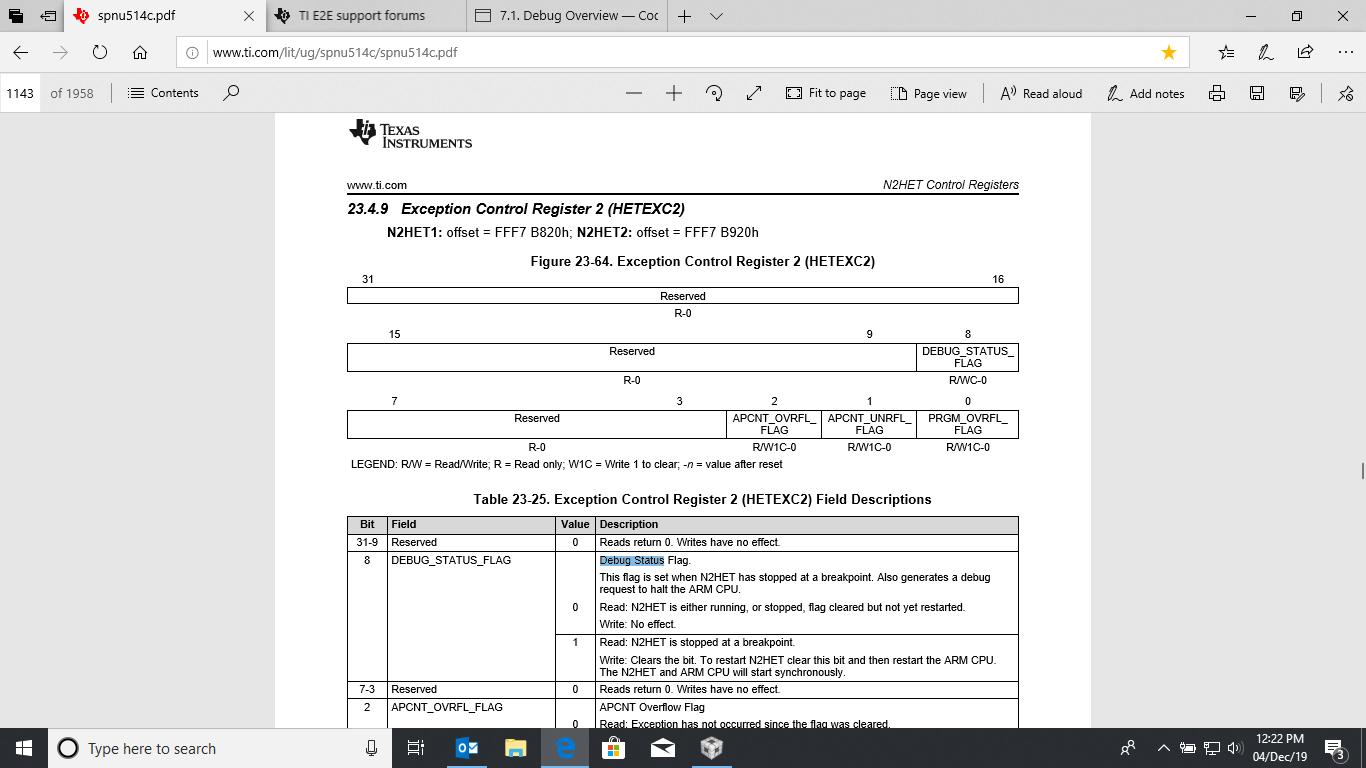Viewport: 1366px width, 768px height.
Task: Click the Save As icon in PDF toolbar
Action: tap(1297, 93)
